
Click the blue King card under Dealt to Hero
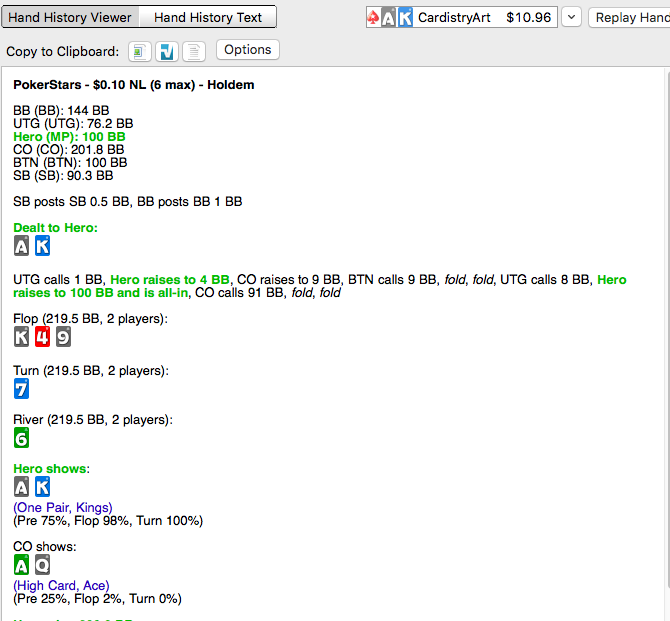tap(42, 246)
